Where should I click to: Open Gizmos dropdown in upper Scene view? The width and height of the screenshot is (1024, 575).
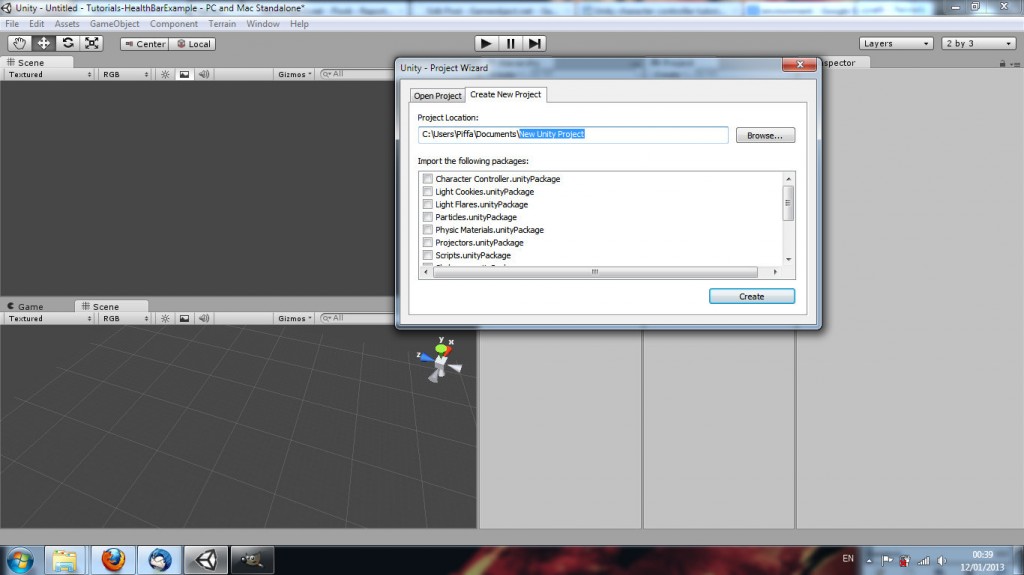(295, 74)
